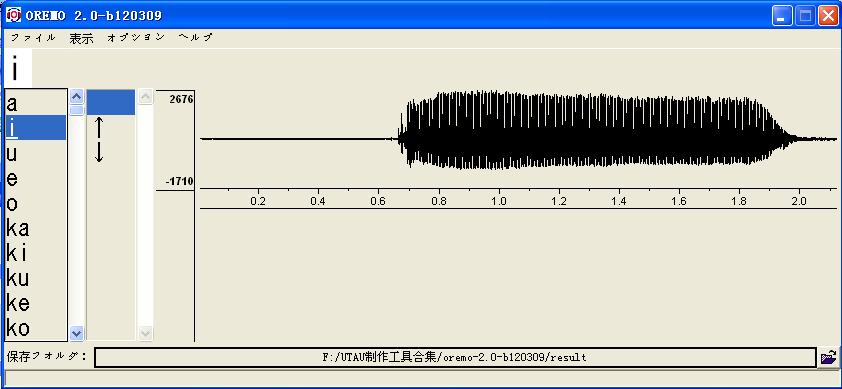
Task: Click the pitch list scroll-down arrow
Action: pos(145,333)
